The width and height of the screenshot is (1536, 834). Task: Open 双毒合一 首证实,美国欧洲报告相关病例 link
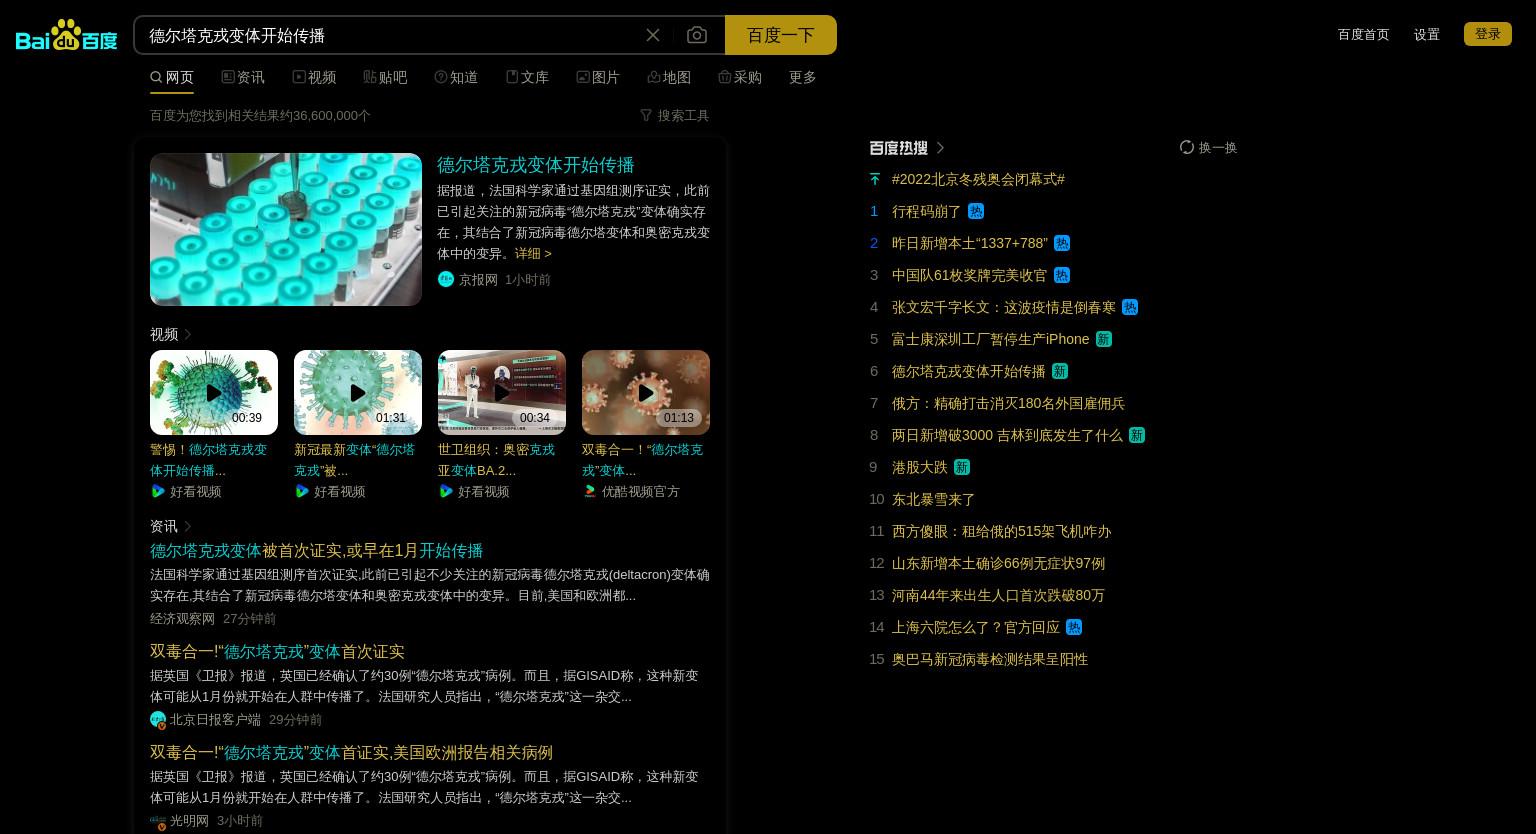pyautogui.click(x=351, y=753)
